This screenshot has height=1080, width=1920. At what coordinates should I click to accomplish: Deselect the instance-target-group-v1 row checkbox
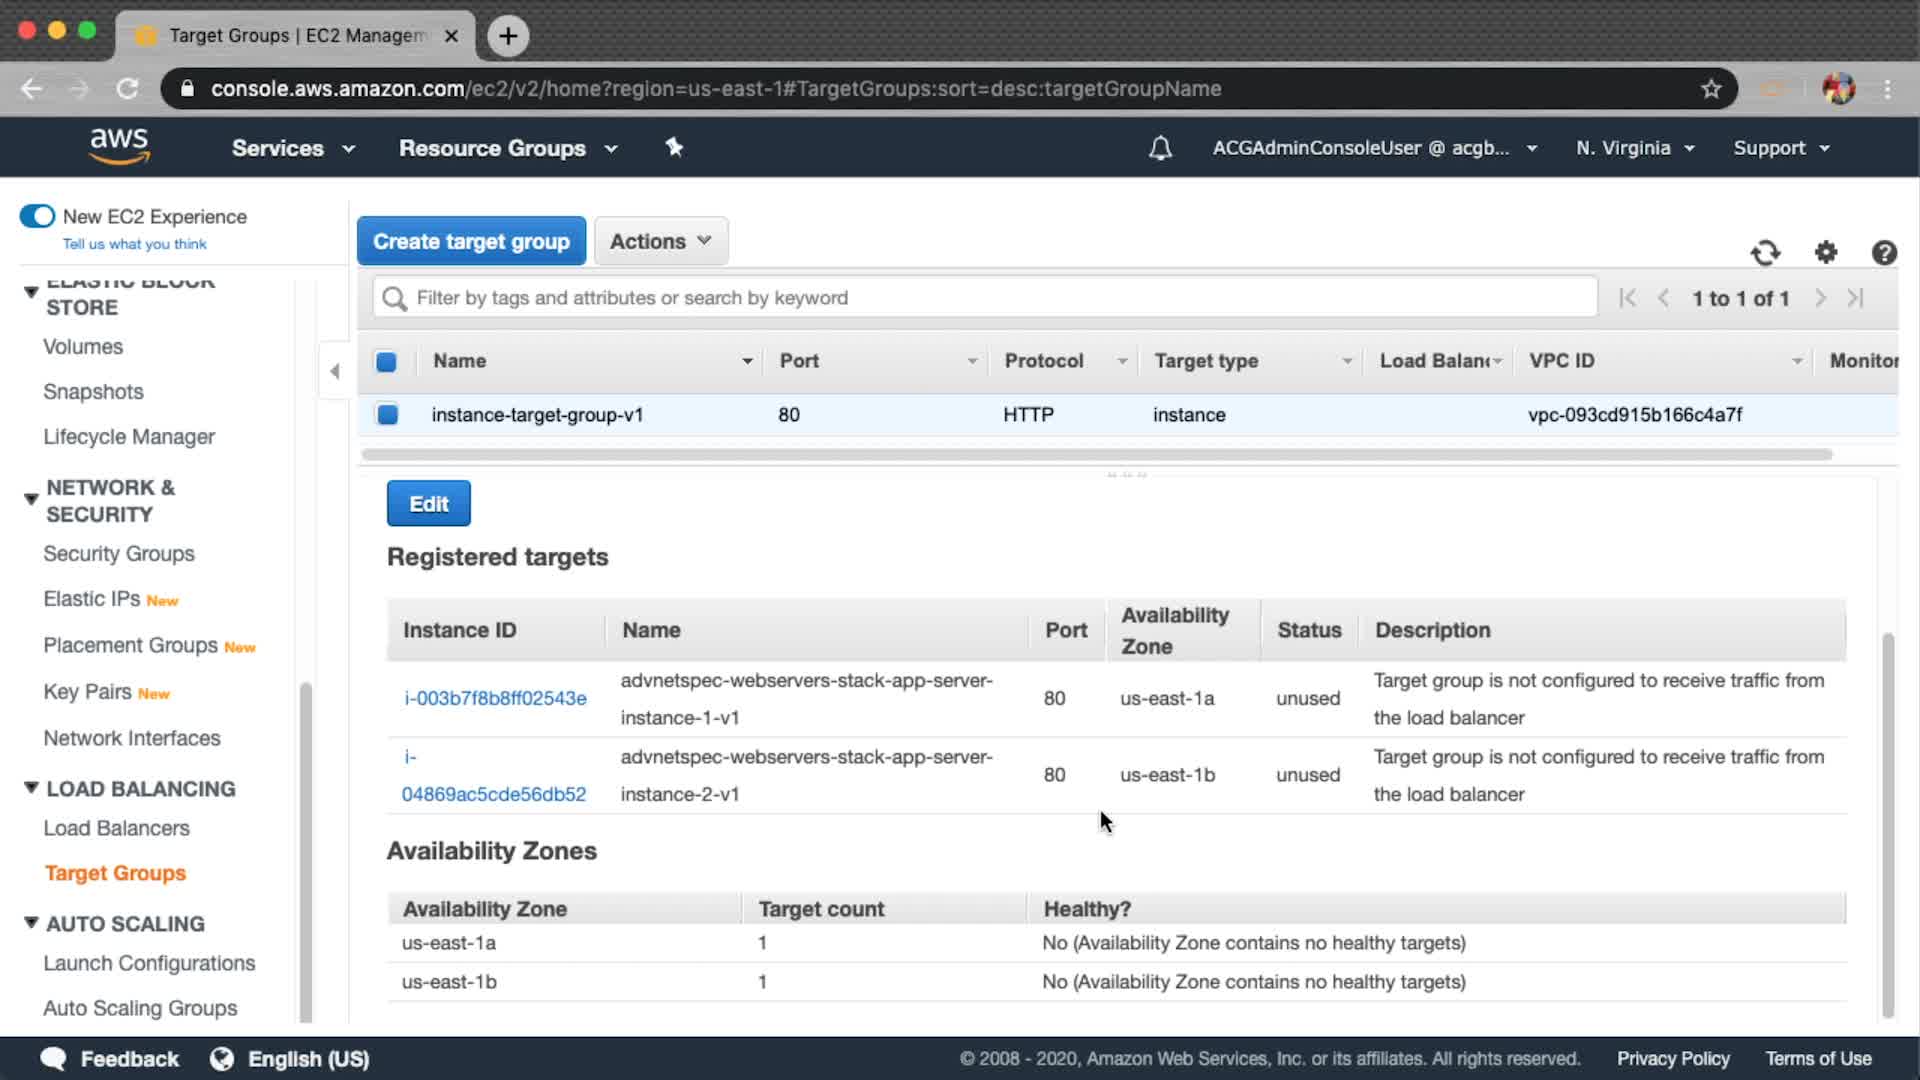point(387,414)
